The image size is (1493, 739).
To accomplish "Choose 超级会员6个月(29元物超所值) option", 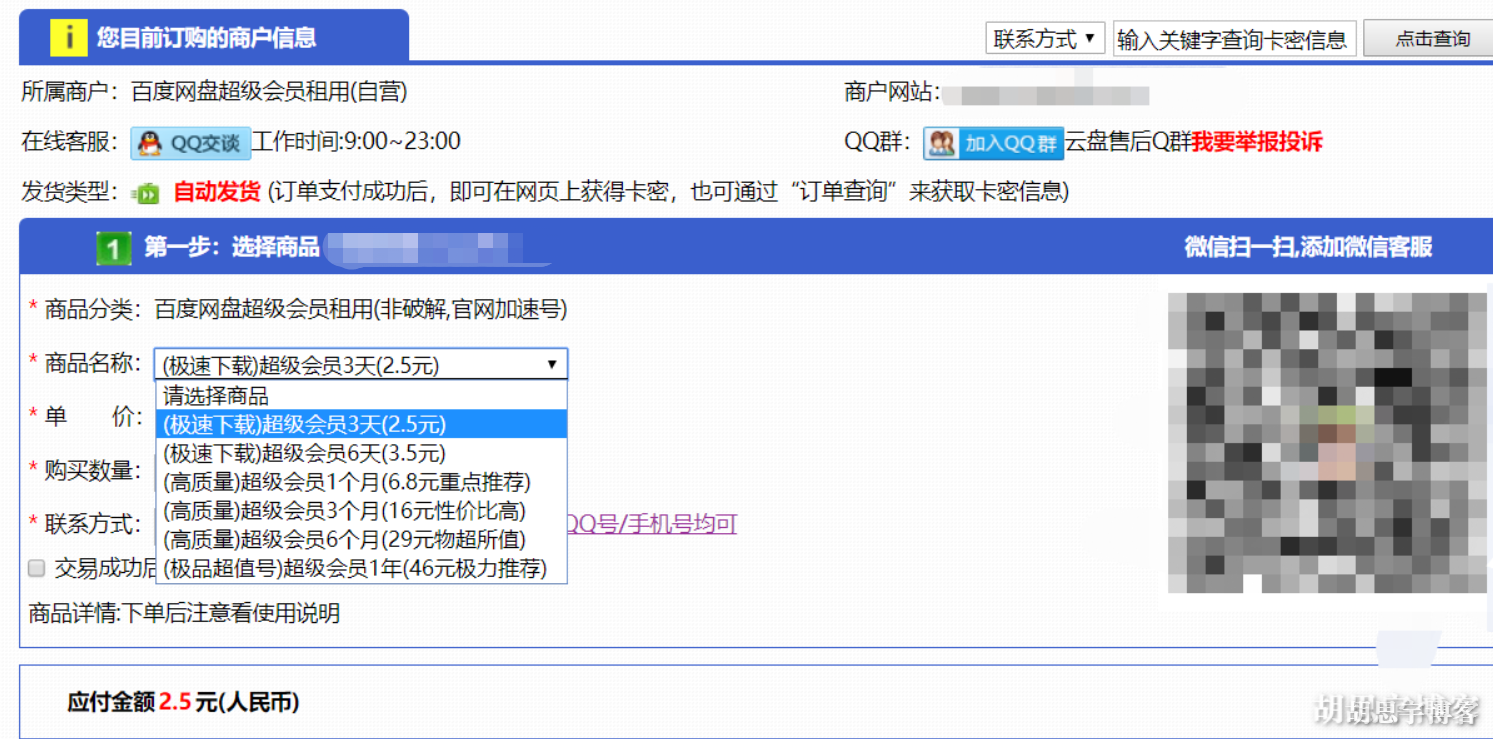I will pos(361,540).
